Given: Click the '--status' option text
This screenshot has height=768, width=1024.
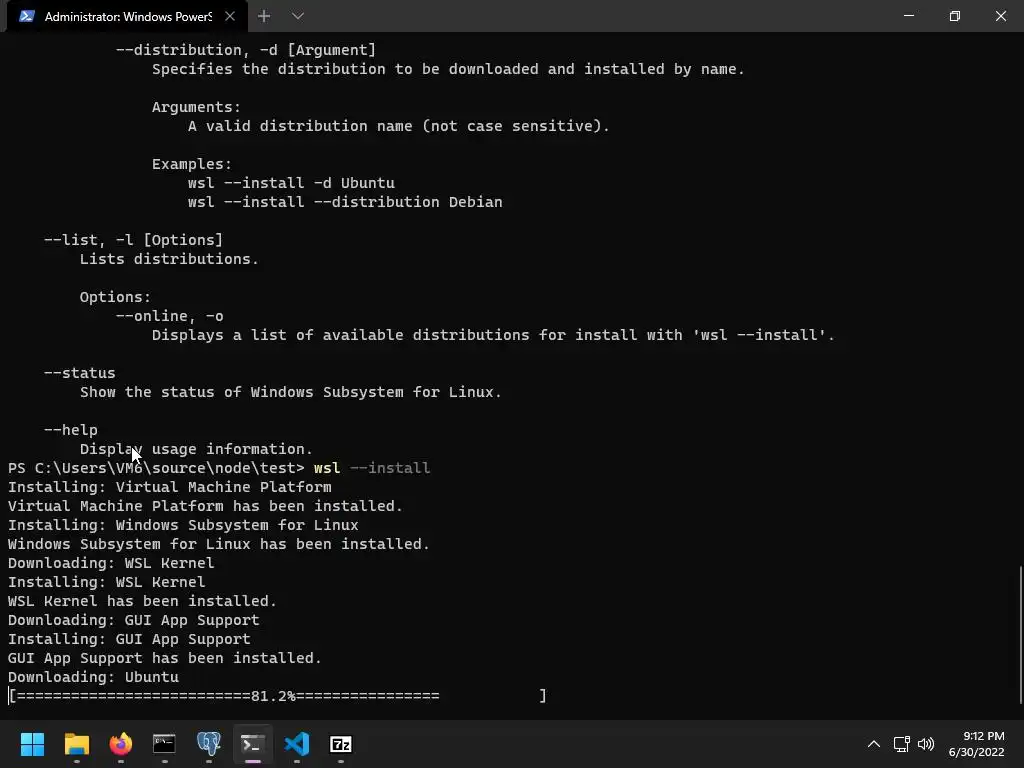Looking at the screenshot, I should pyautogui.click(x=80, y=373).
